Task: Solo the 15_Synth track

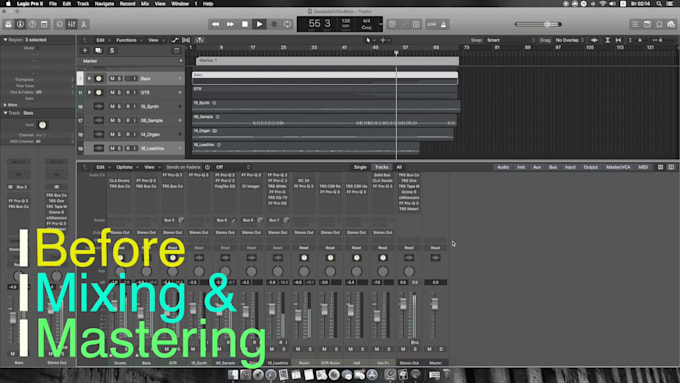Action: point(119,106)
